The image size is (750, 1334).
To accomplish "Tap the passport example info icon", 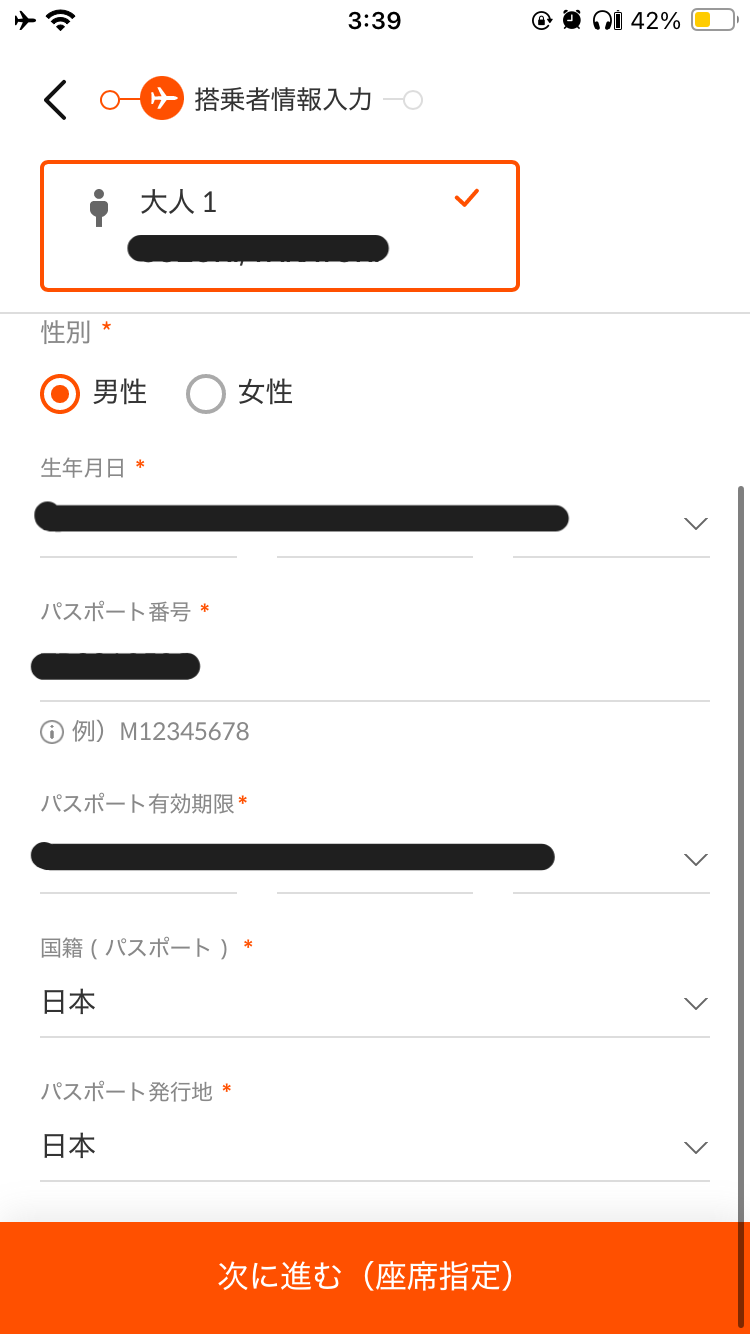I will click(51, 732).
